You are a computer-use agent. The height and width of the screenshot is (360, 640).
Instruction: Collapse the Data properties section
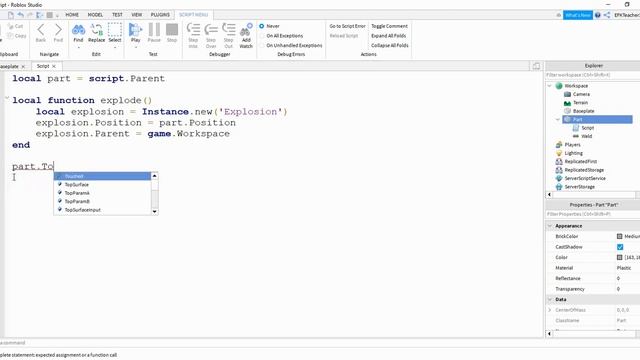pyautogui.click(x=550, y=300)
